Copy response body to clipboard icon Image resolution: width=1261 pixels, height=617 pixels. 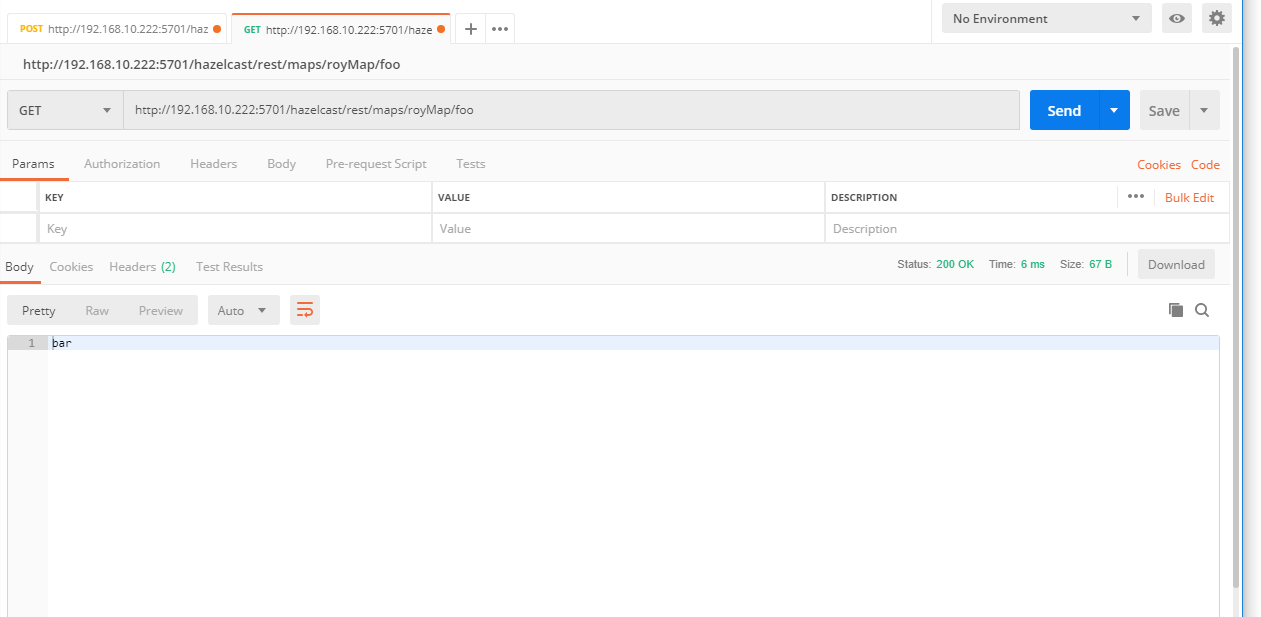tap(1176, 310)
